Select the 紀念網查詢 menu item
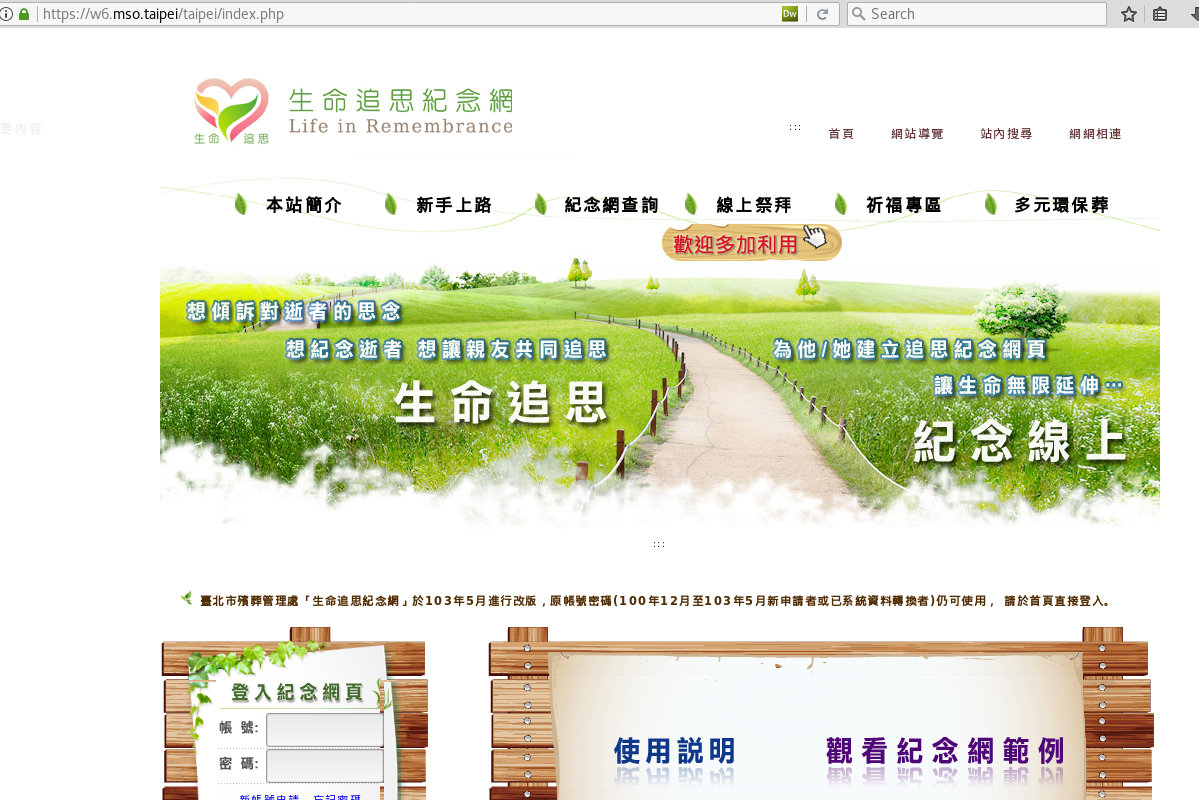1199x800 pixels. [611, 205]
